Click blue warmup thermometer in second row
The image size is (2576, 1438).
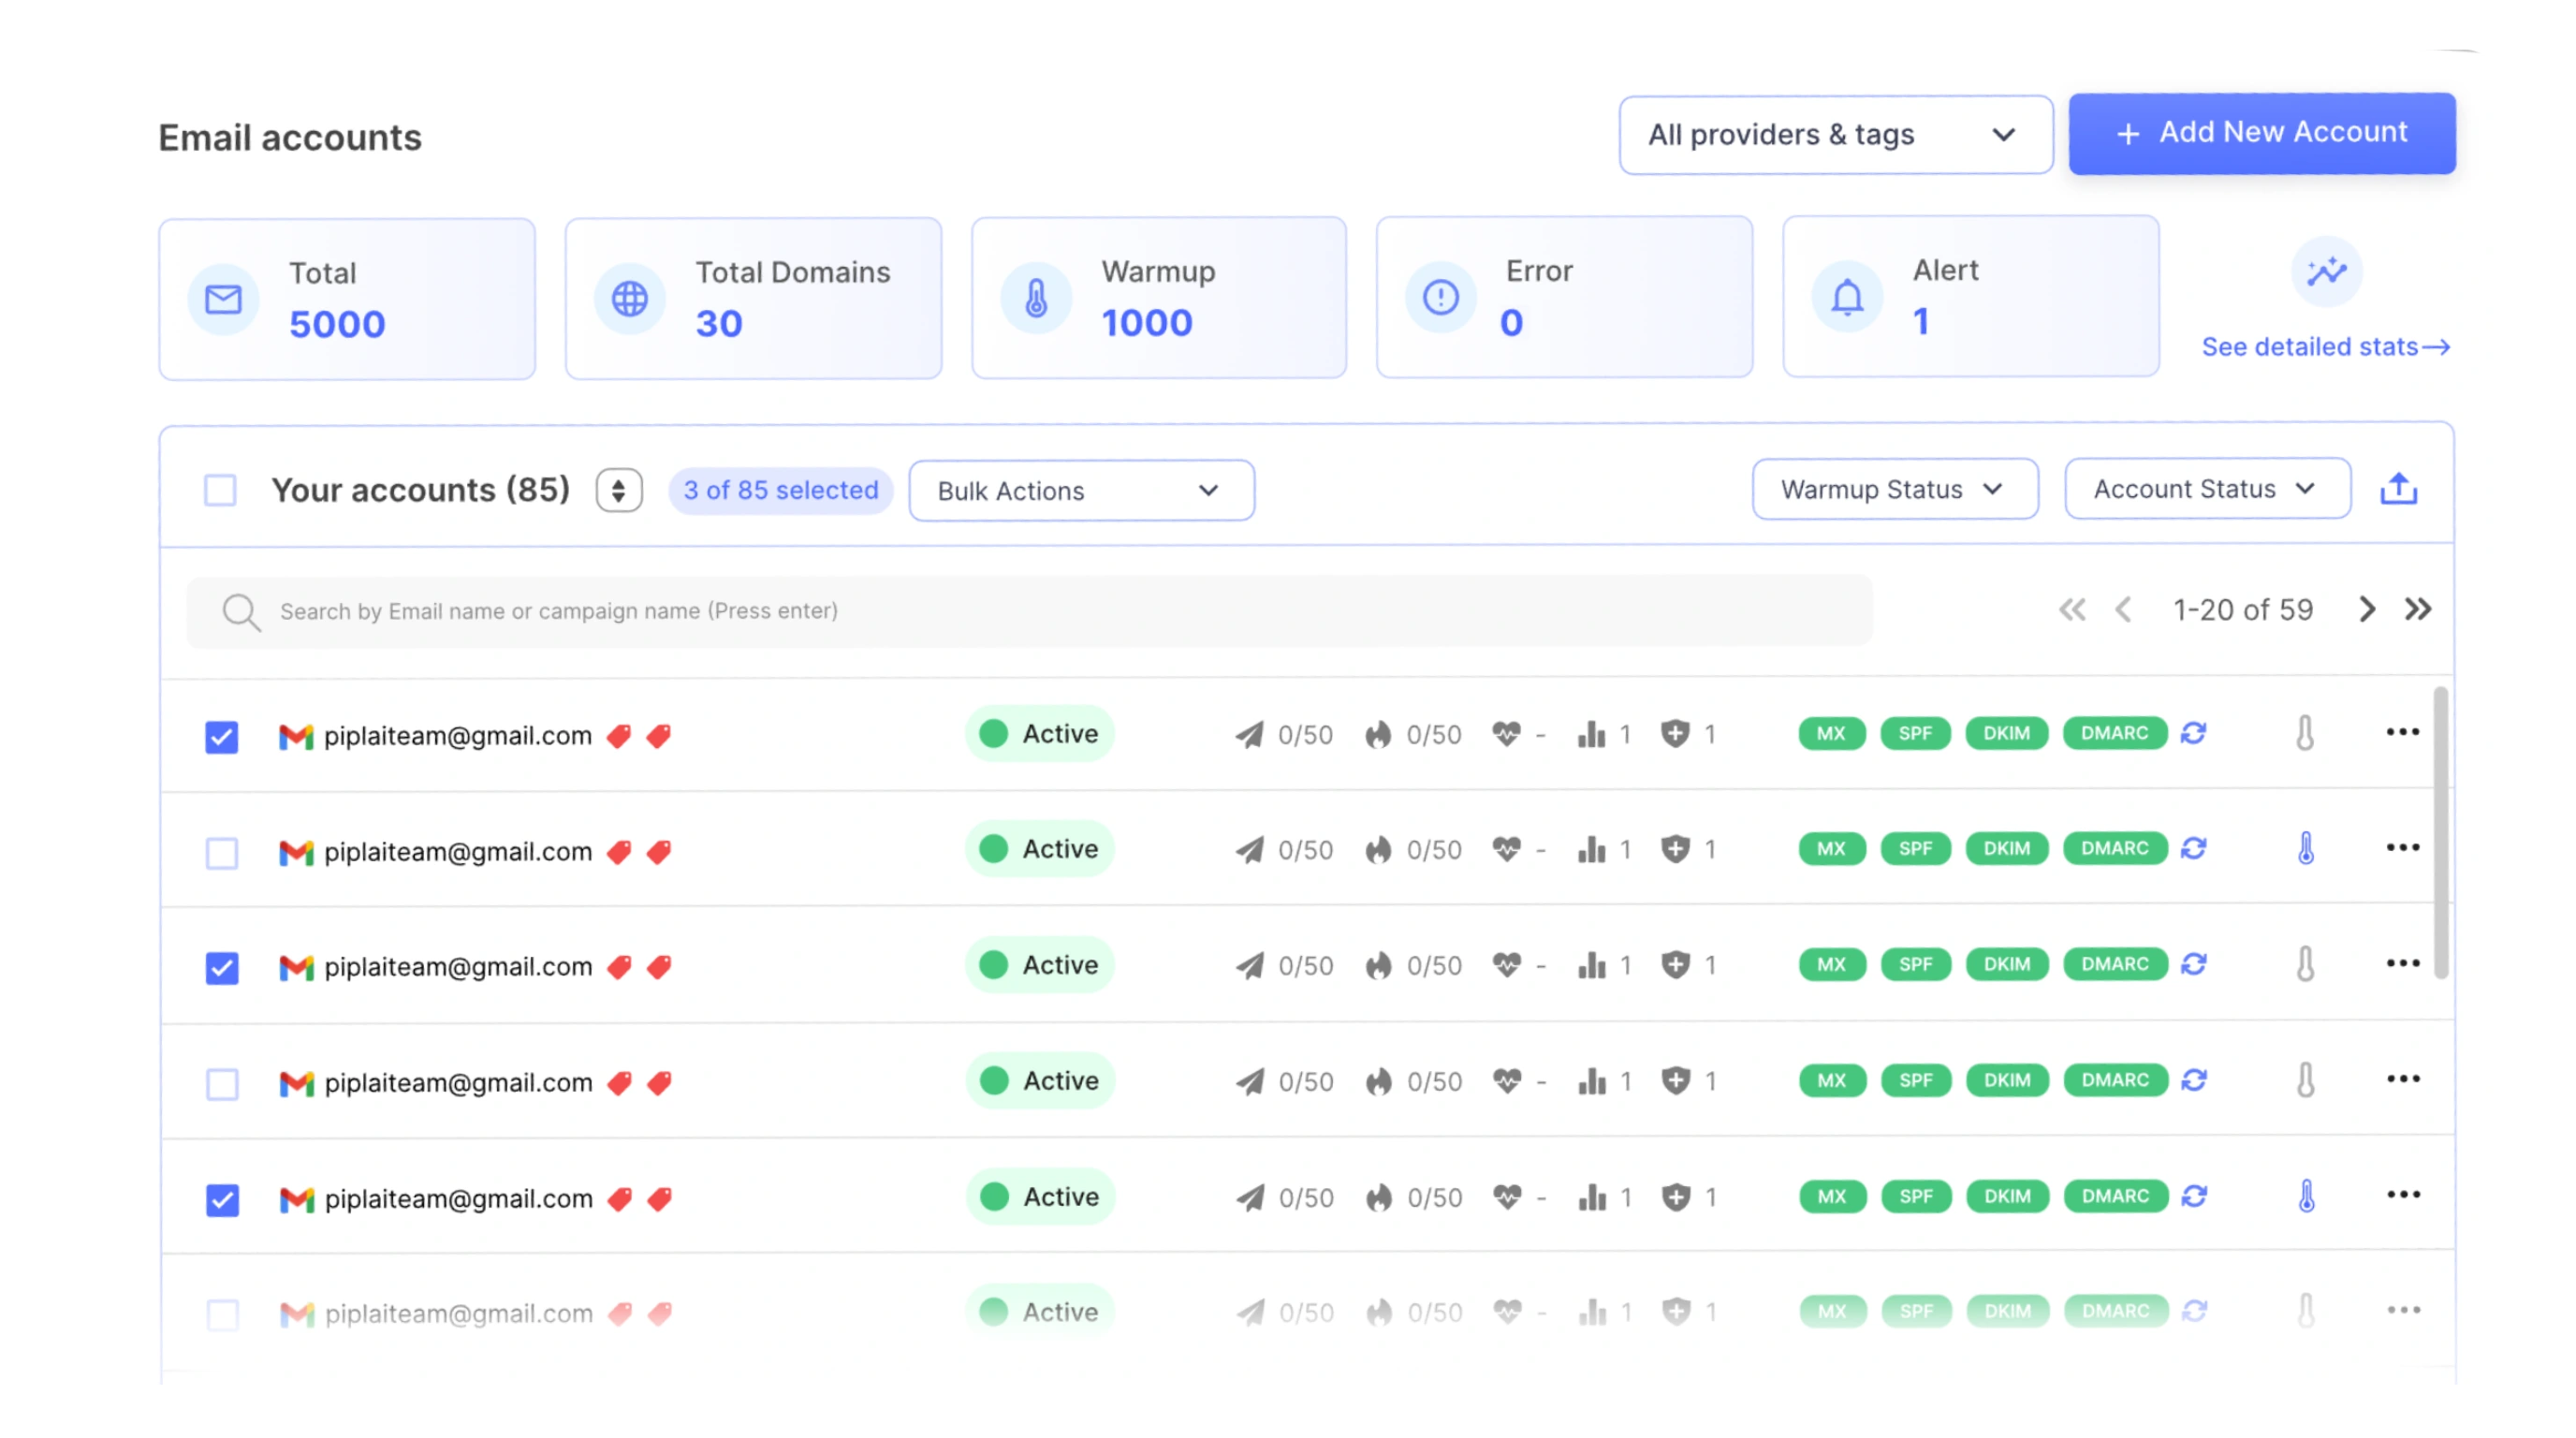coord(2306,848)
